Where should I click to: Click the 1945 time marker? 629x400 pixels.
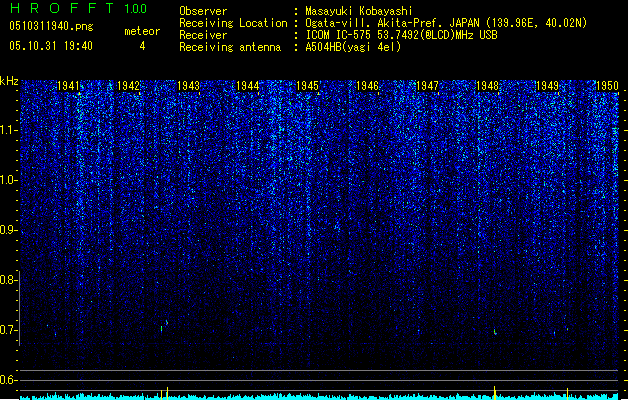click(x=307, y=86)
